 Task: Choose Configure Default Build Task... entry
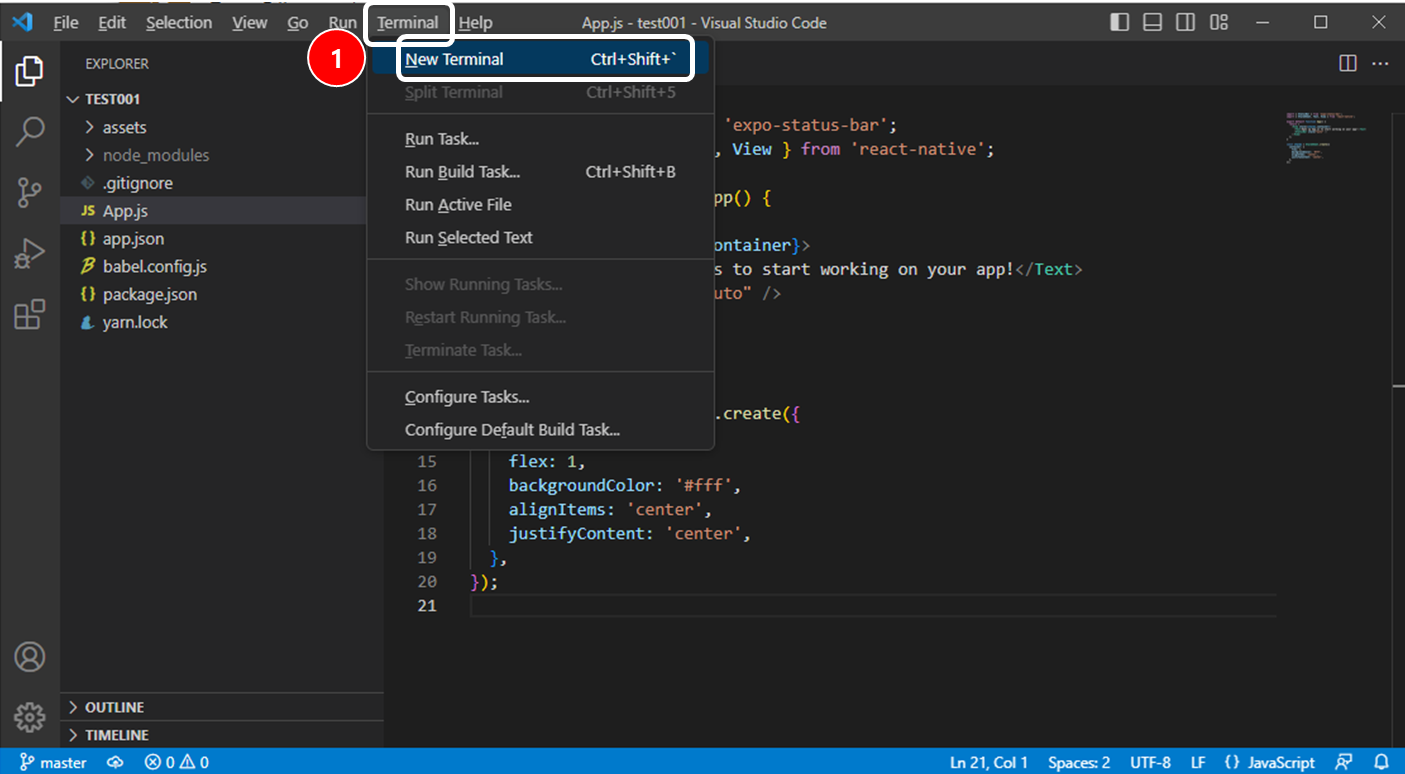coord(540,430)
